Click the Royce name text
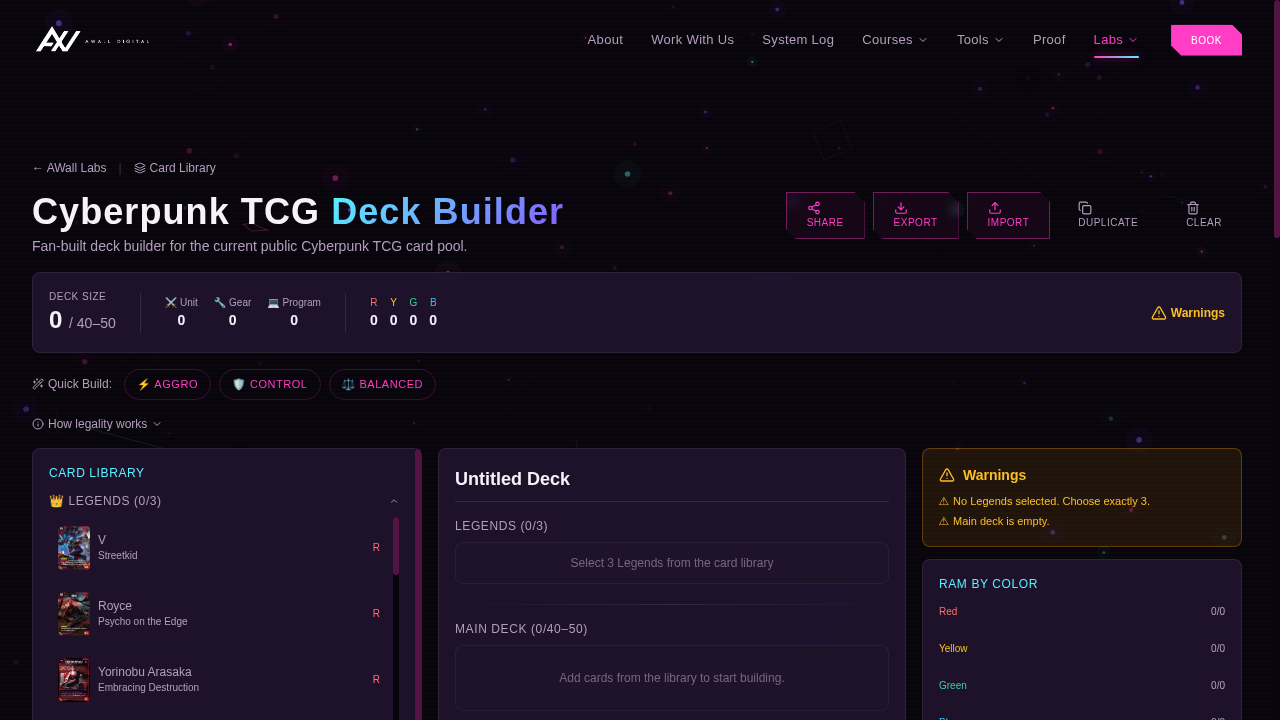1280x720 pixels. point(115,606)
